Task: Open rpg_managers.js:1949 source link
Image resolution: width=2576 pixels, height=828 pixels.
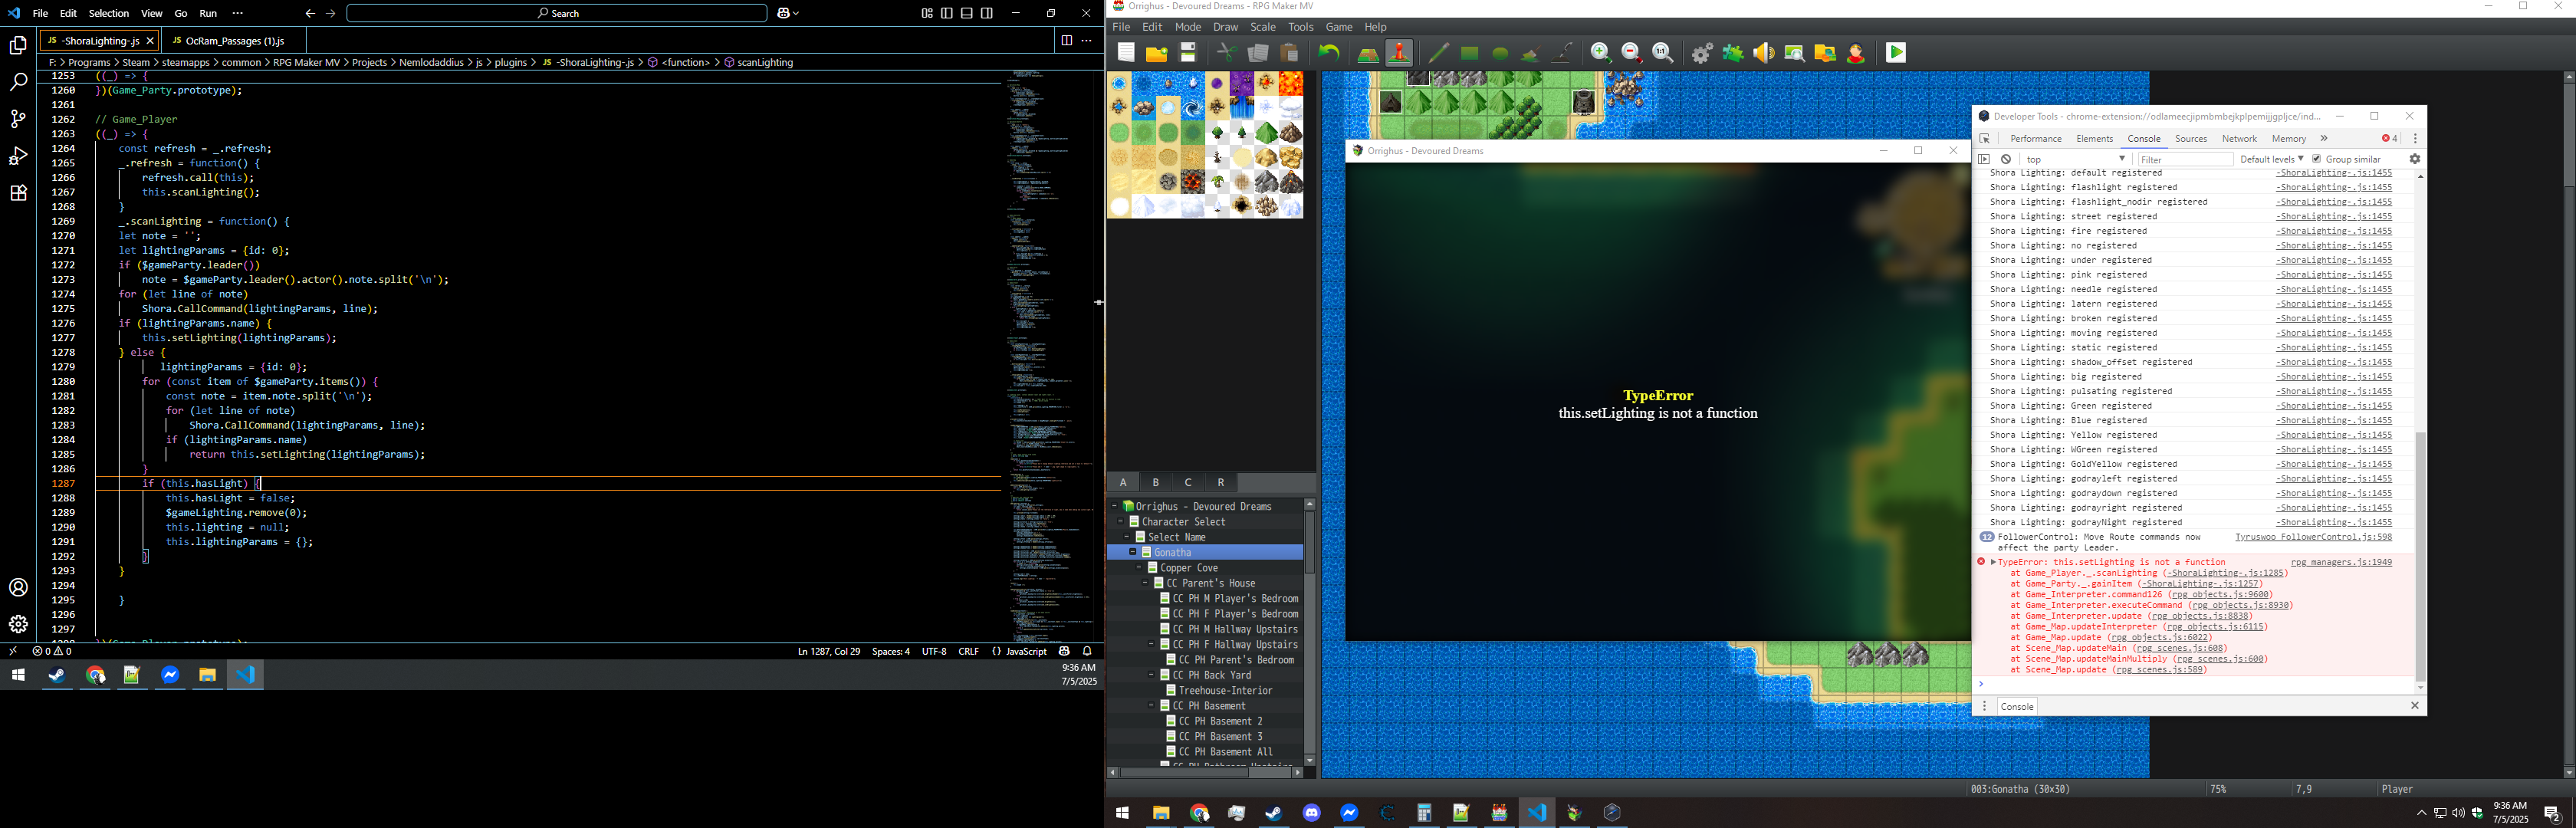Action: [x=2341, y=562]
